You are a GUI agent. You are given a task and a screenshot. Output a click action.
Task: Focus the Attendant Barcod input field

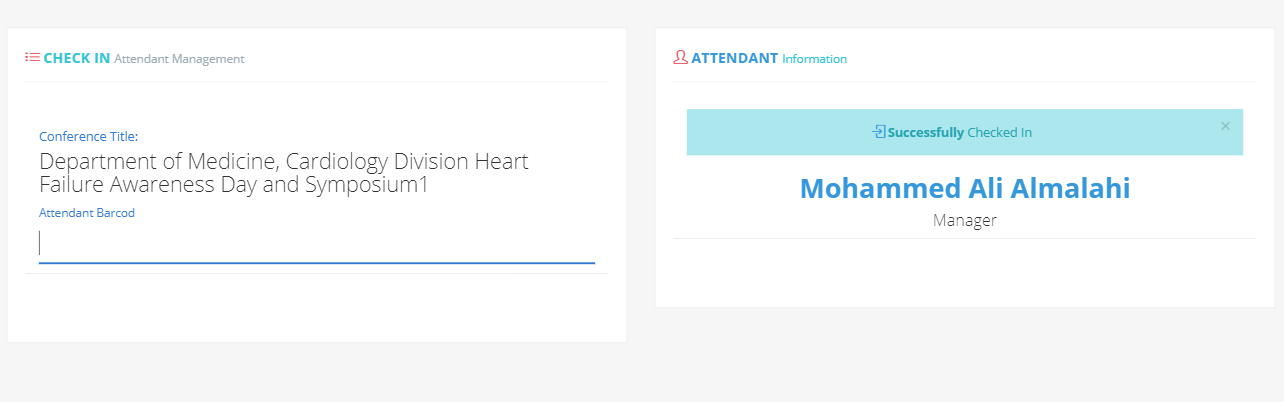click(x=317, y=244)
